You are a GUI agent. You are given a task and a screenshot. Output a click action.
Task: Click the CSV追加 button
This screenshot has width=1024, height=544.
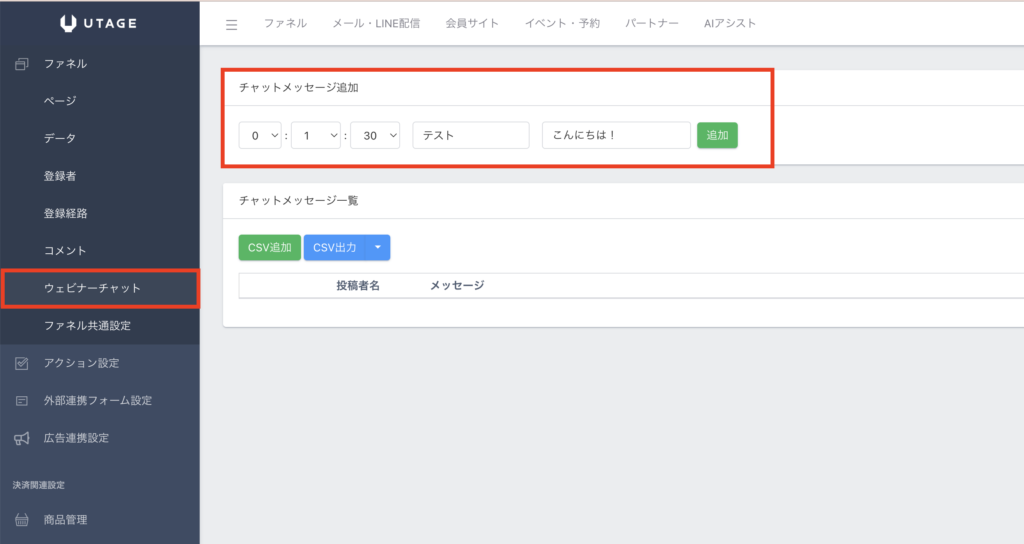[x=270, y=248]
